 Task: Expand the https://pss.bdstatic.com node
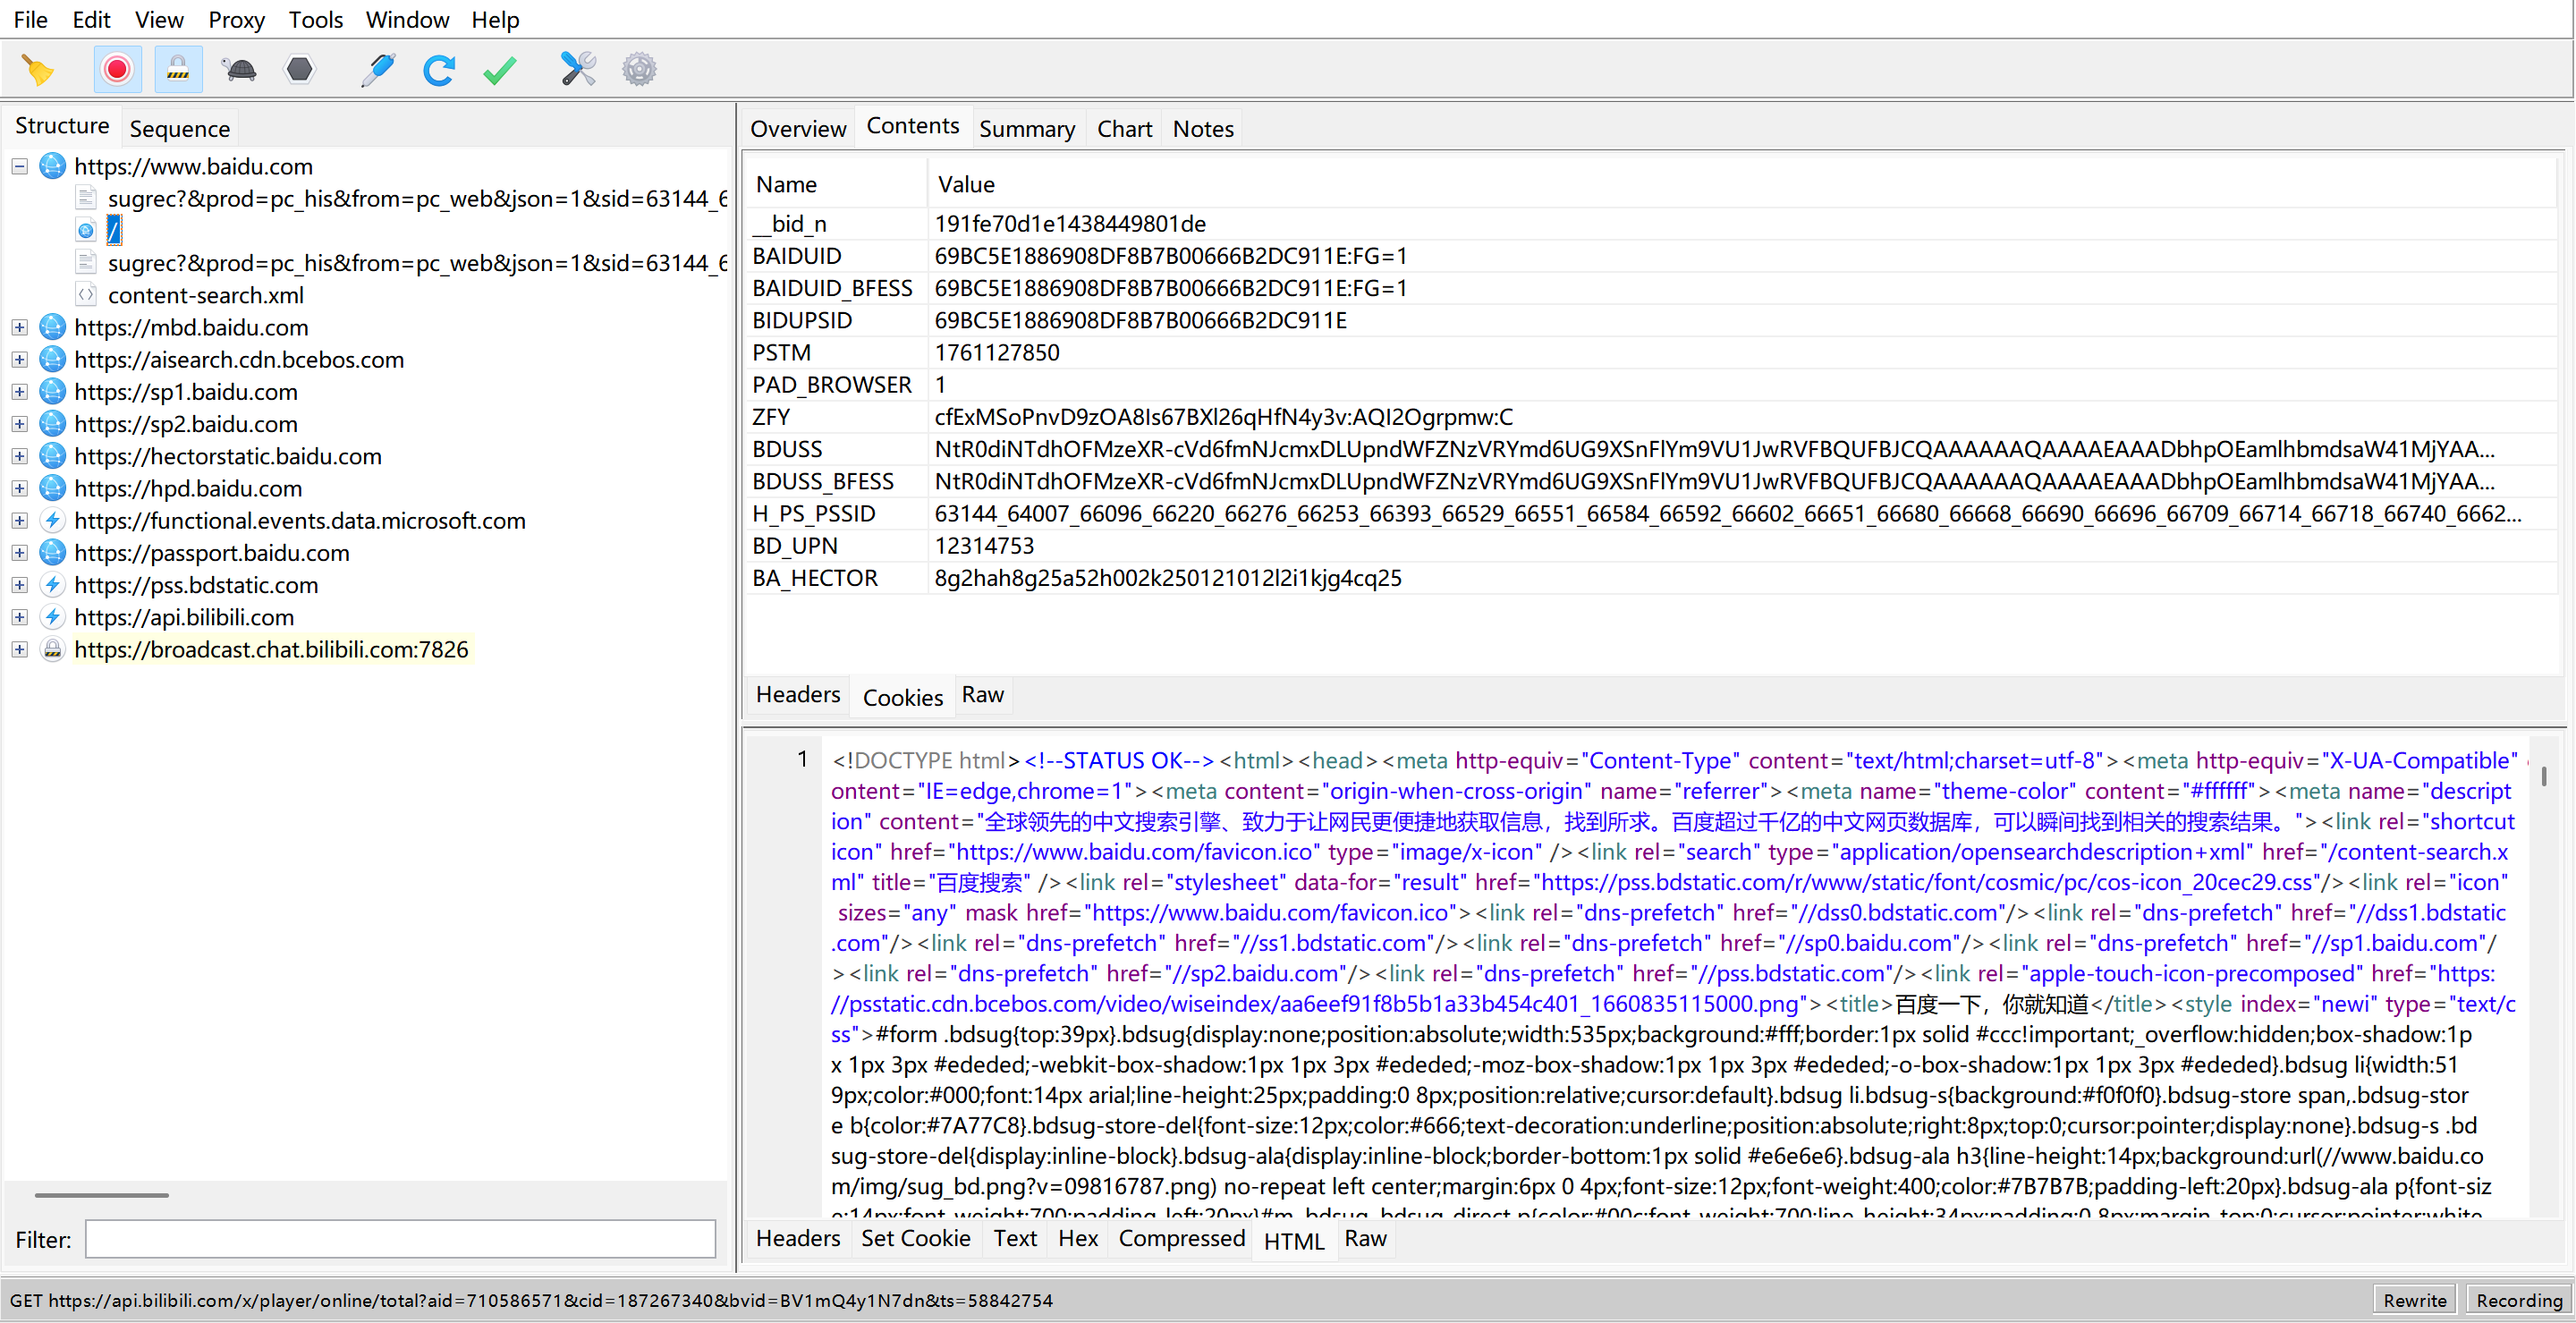coord(19,585)
